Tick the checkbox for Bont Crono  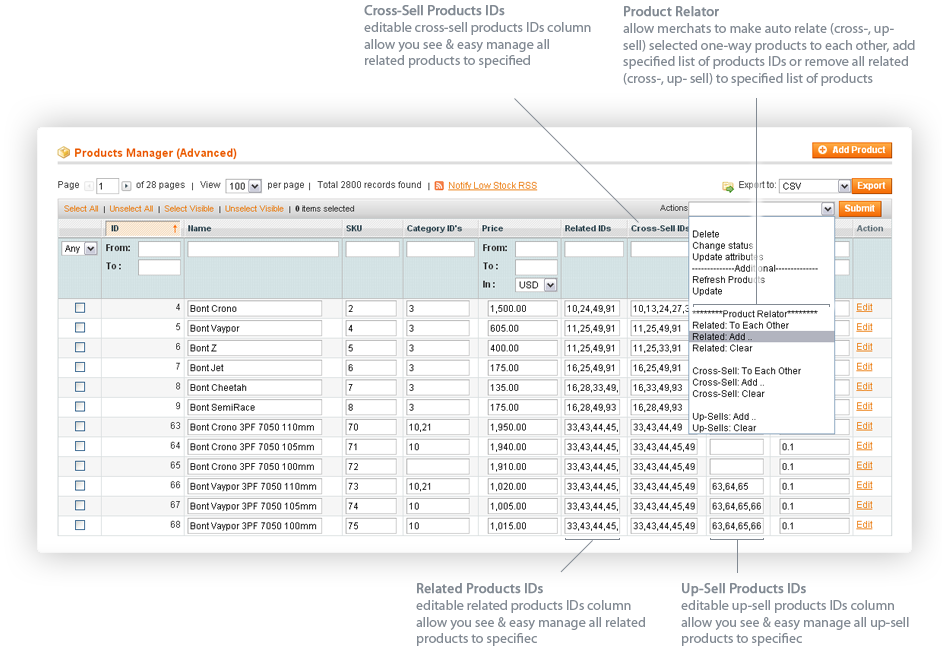click(x=80, y=308)
